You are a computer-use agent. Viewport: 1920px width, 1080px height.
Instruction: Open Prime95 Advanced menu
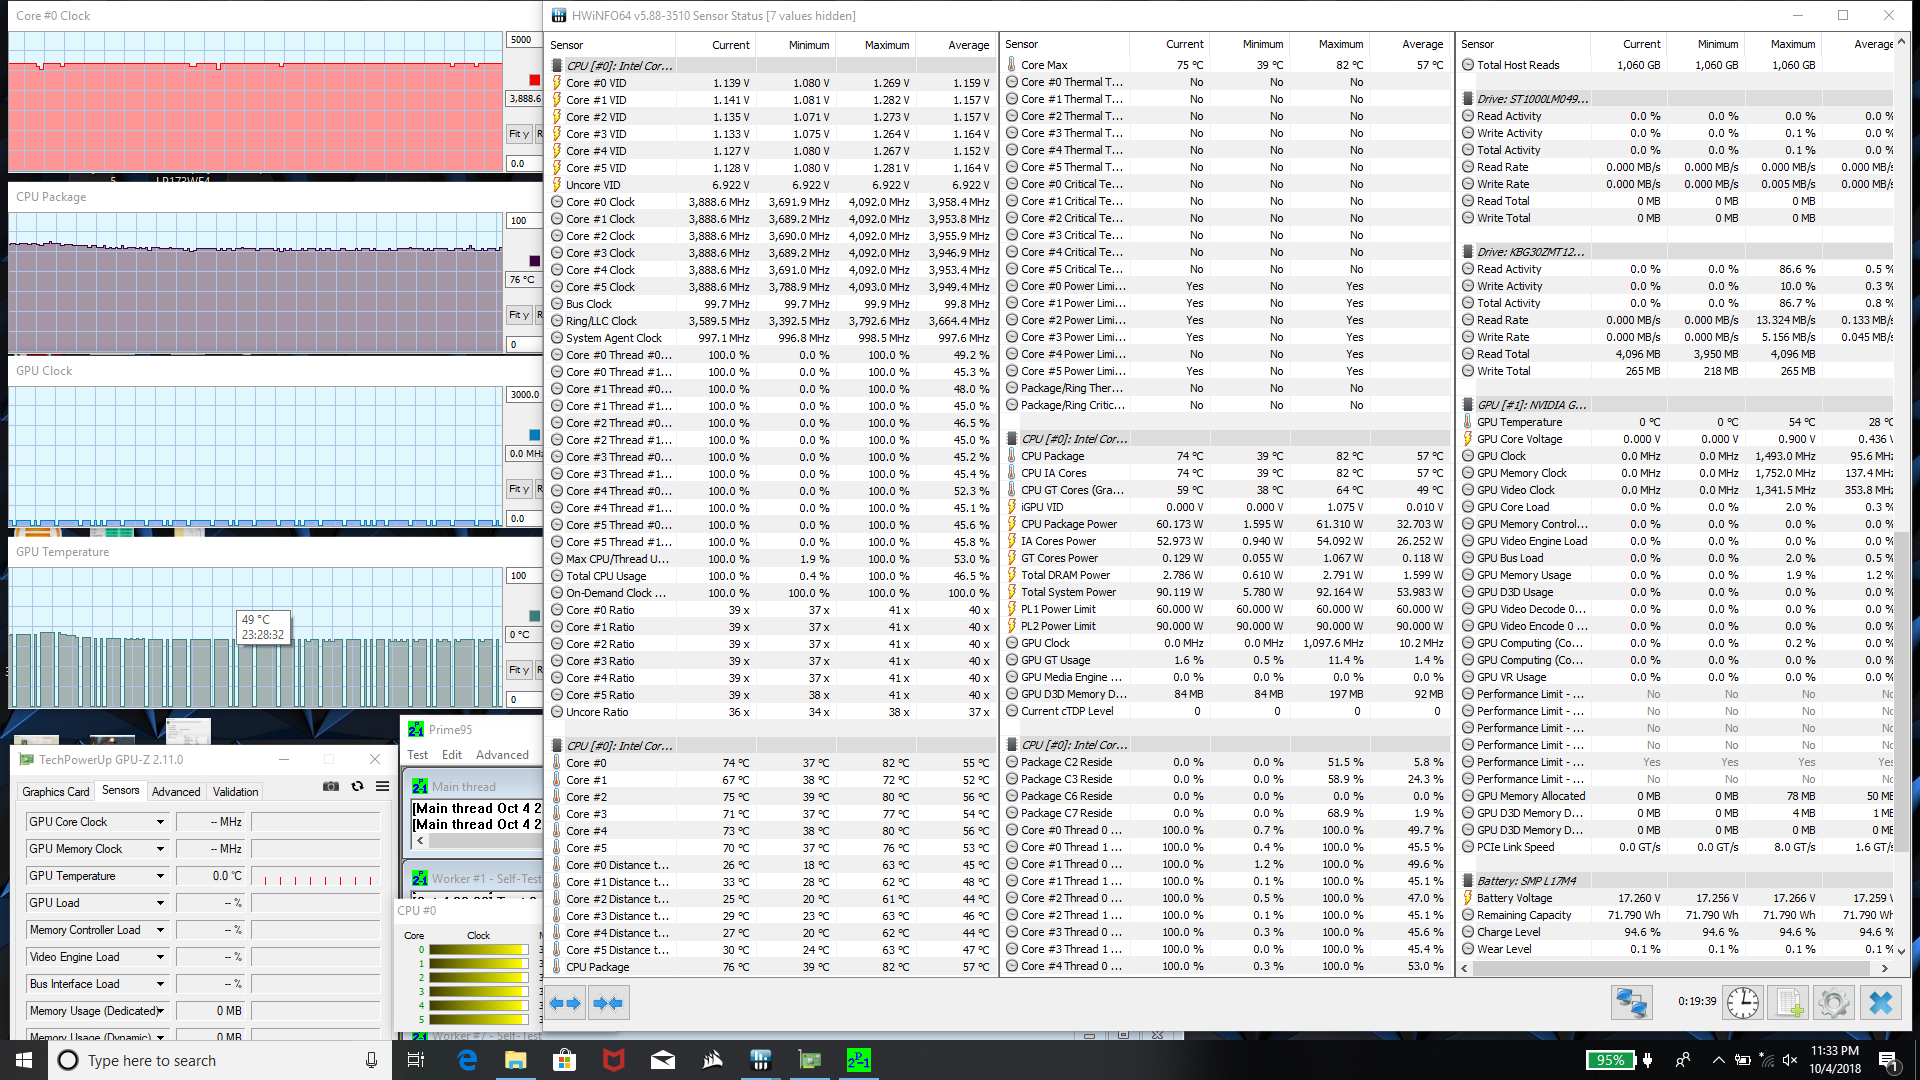[502, 755]
